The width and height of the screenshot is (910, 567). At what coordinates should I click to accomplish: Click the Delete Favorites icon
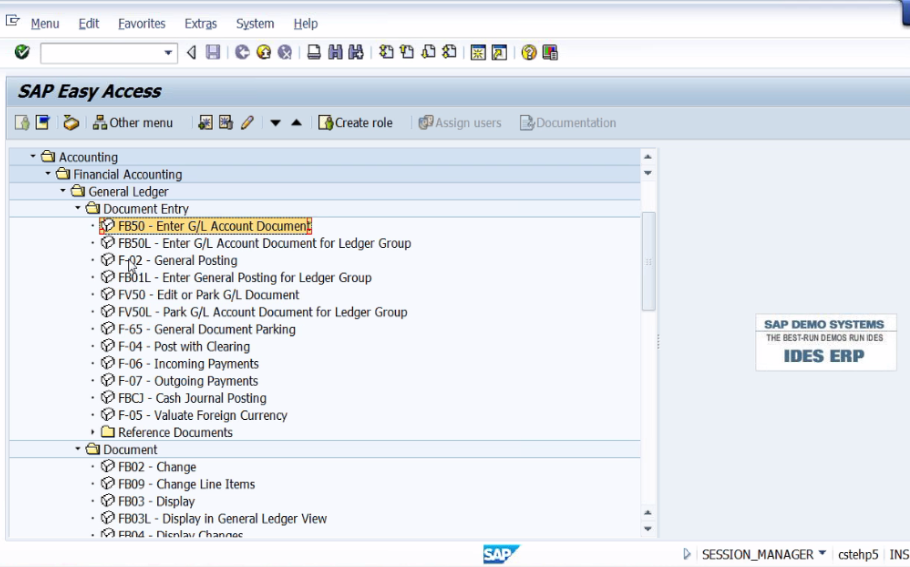226,122
